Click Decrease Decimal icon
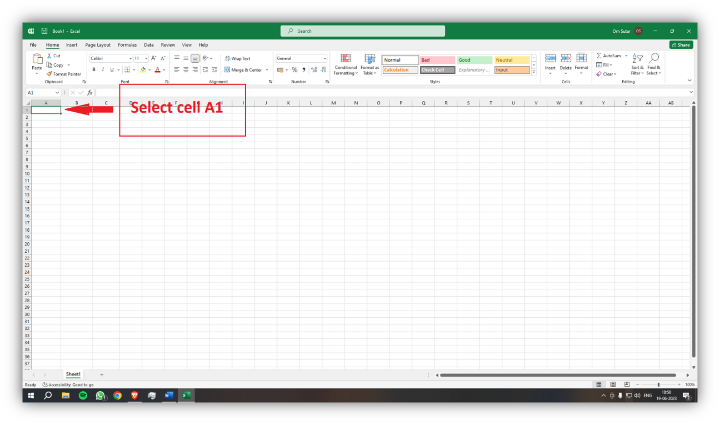The image size is (720, 425). [324, 70]
